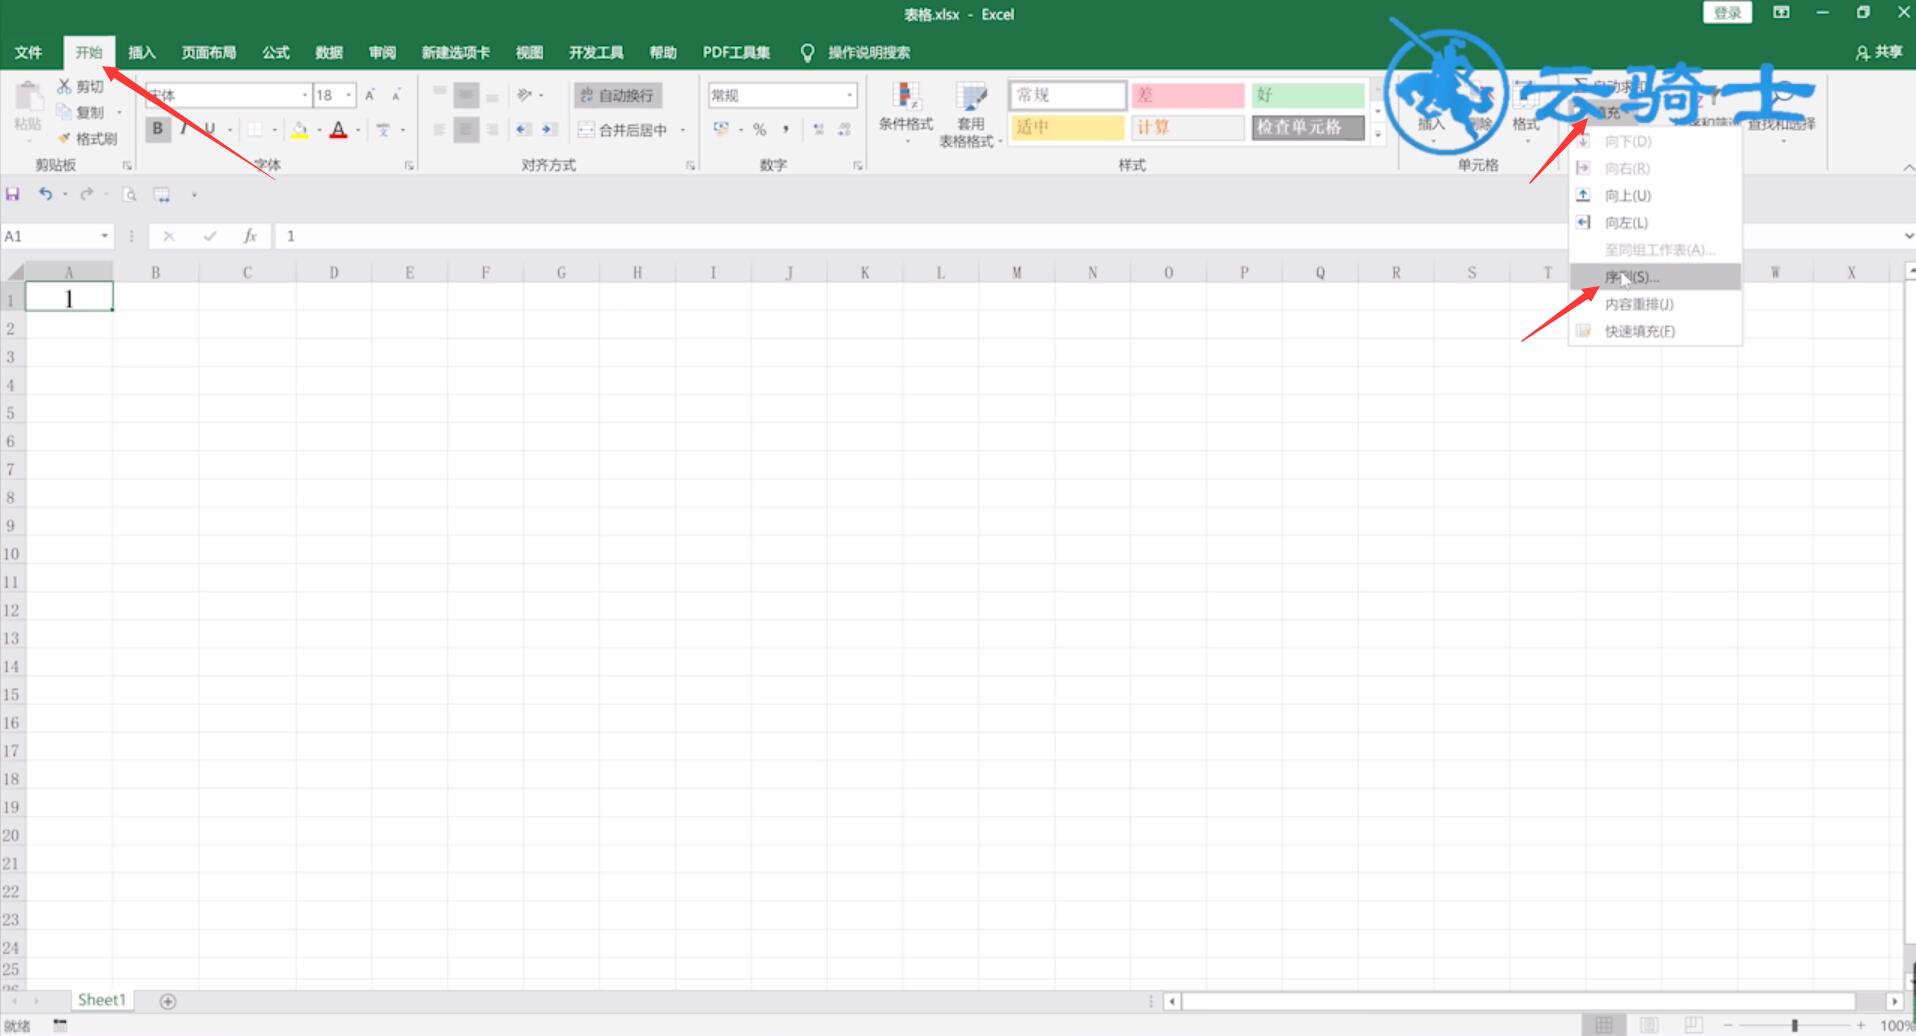Open the font name dropdown

(x=305, y=95)
